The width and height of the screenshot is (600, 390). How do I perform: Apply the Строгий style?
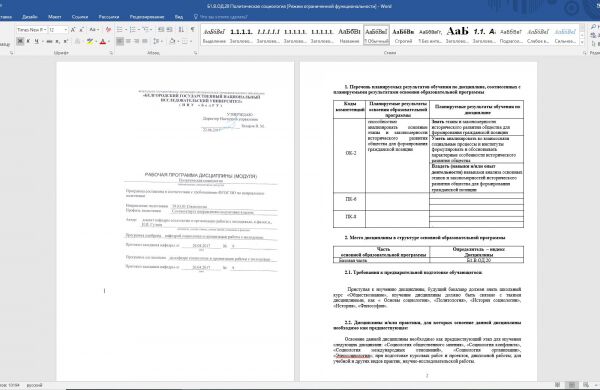click(403, 35)
